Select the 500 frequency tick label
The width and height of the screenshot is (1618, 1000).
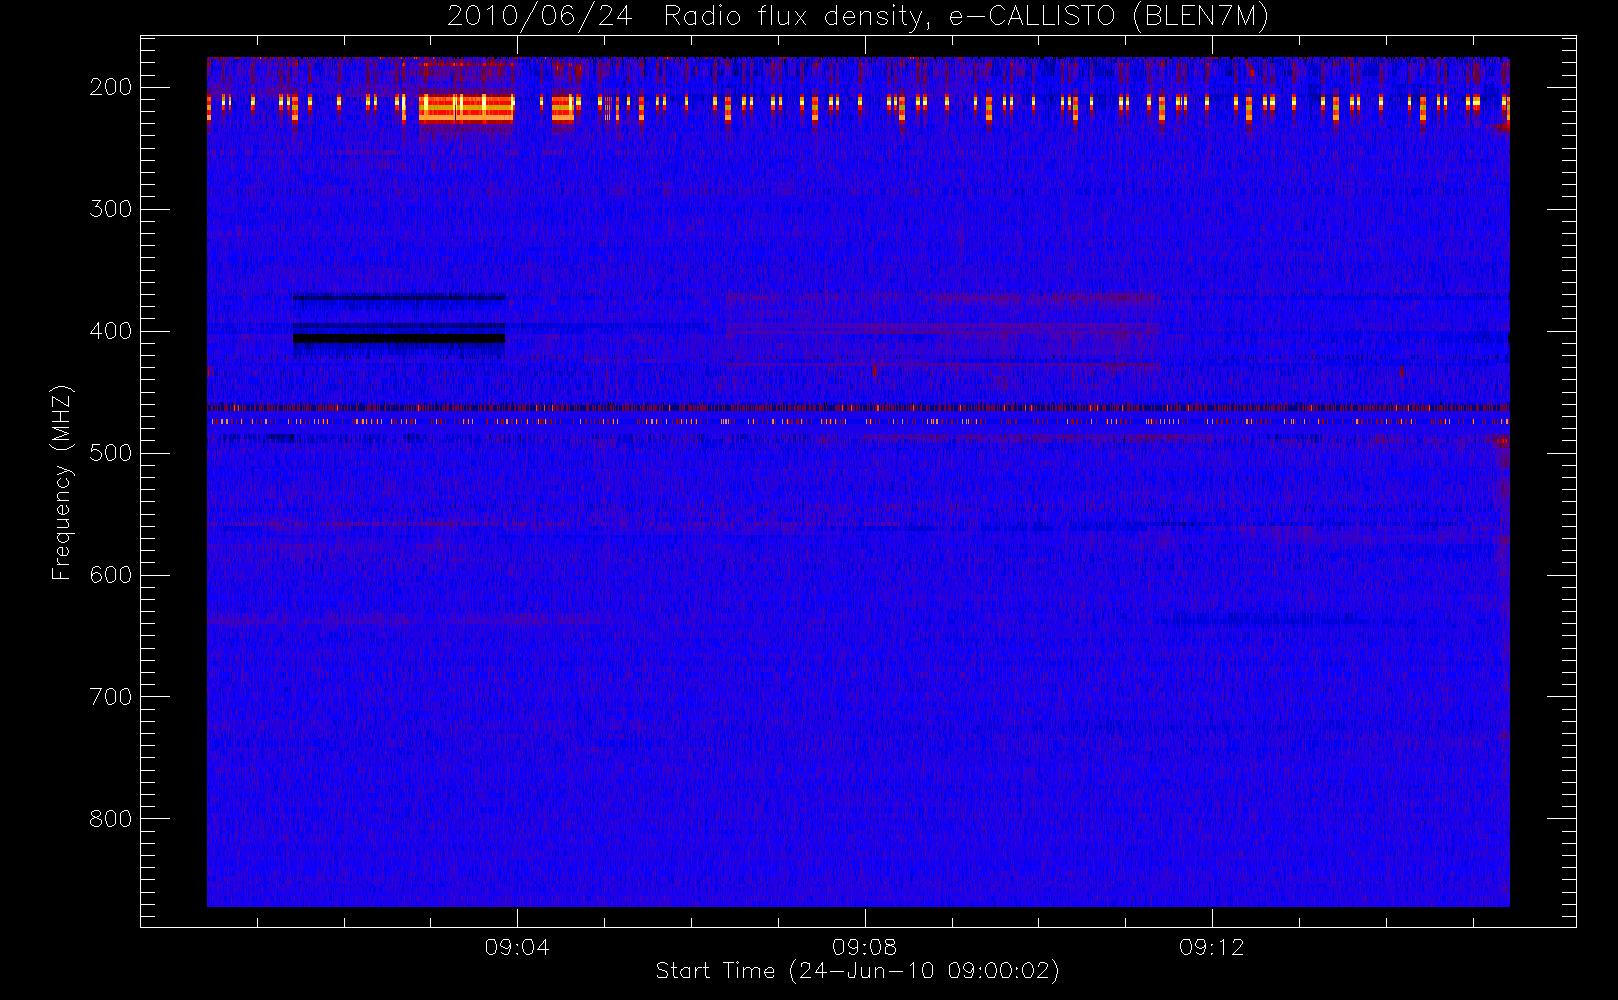(111, 453)
